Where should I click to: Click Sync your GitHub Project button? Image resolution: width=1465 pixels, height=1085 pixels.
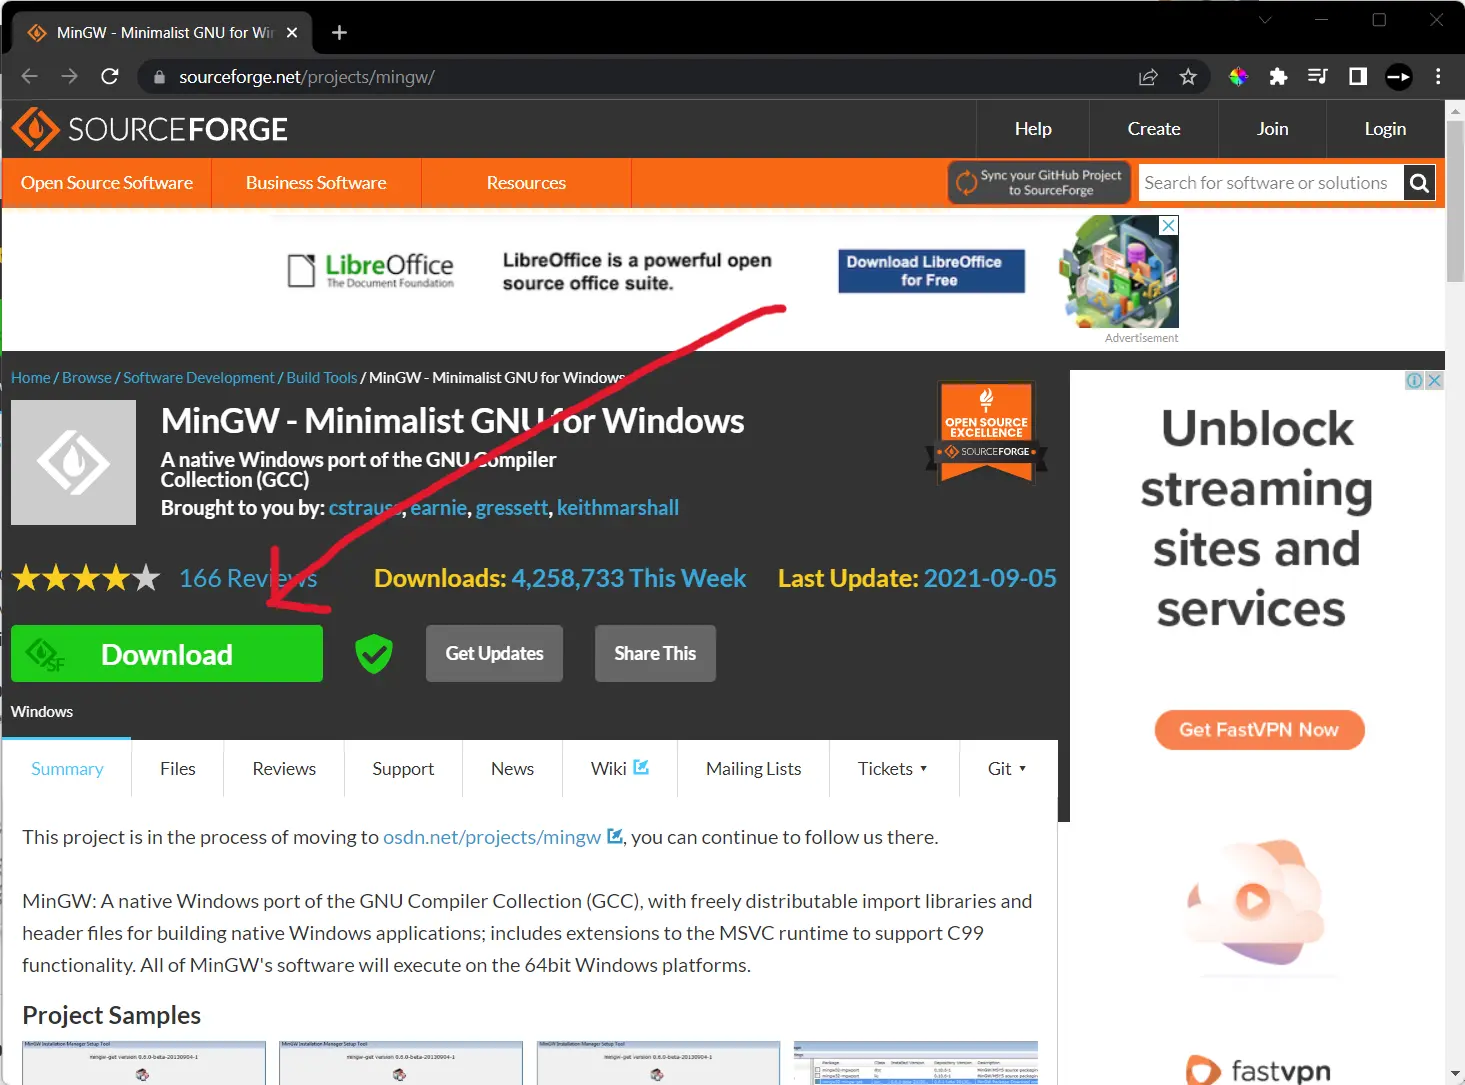click(1040, 183)
